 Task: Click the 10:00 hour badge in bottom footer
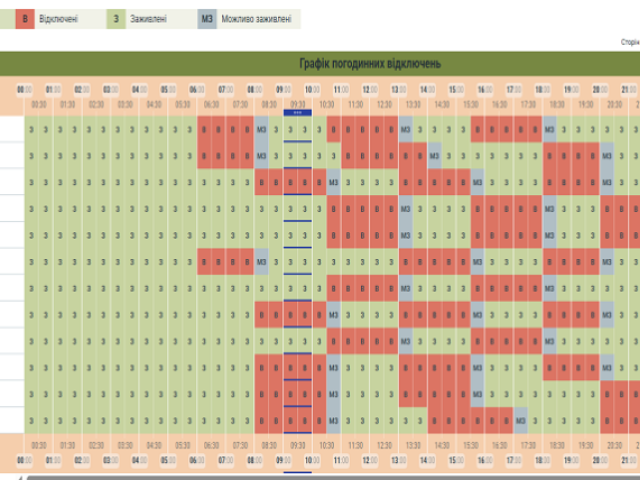click(312, 460)
